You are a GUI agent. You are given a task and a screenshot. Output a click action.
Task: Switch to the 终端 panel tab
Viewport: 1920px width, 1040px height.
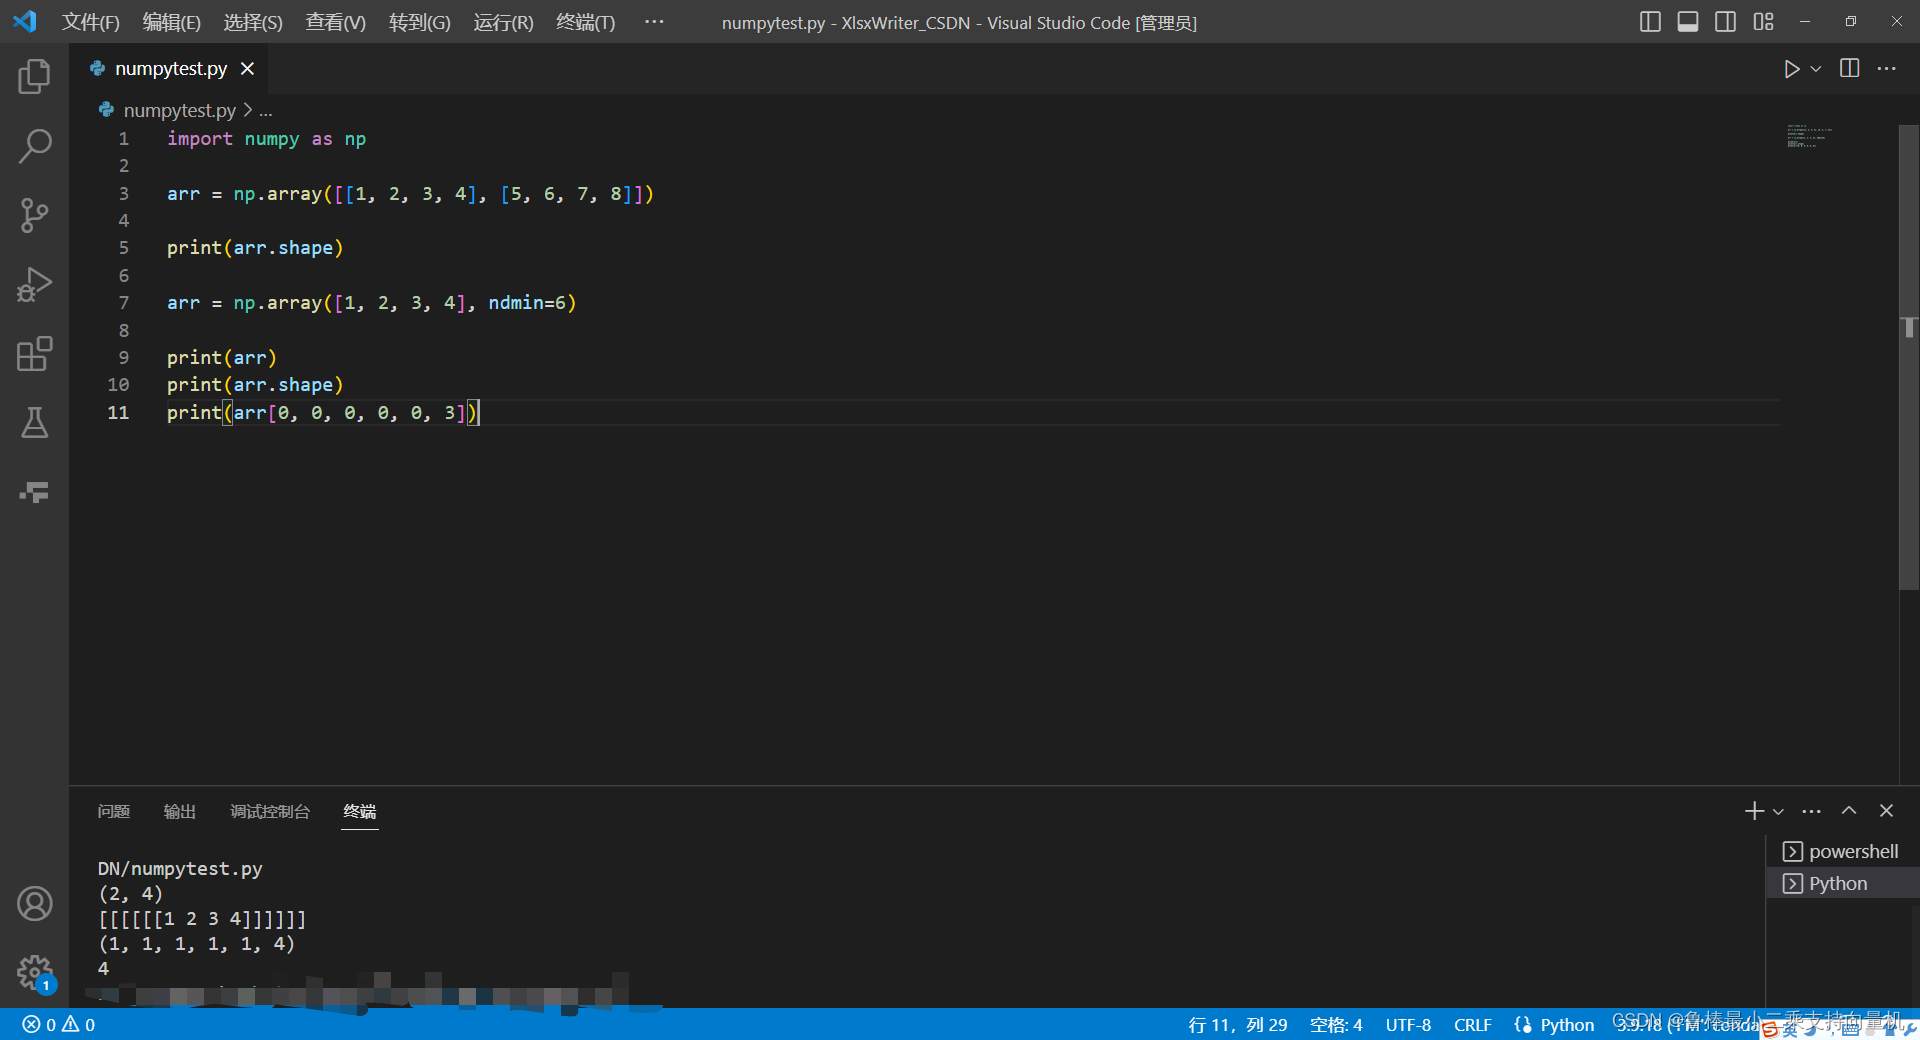(360, 811)
